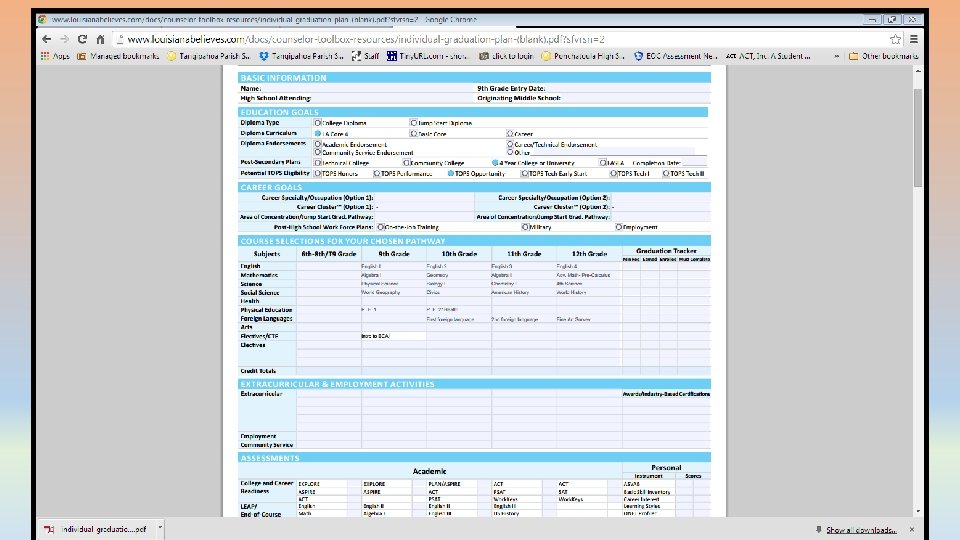This screenshot has height=540, width=960.
Task: Click the American History cell for 11th Grade
Action: coord(523,292)
